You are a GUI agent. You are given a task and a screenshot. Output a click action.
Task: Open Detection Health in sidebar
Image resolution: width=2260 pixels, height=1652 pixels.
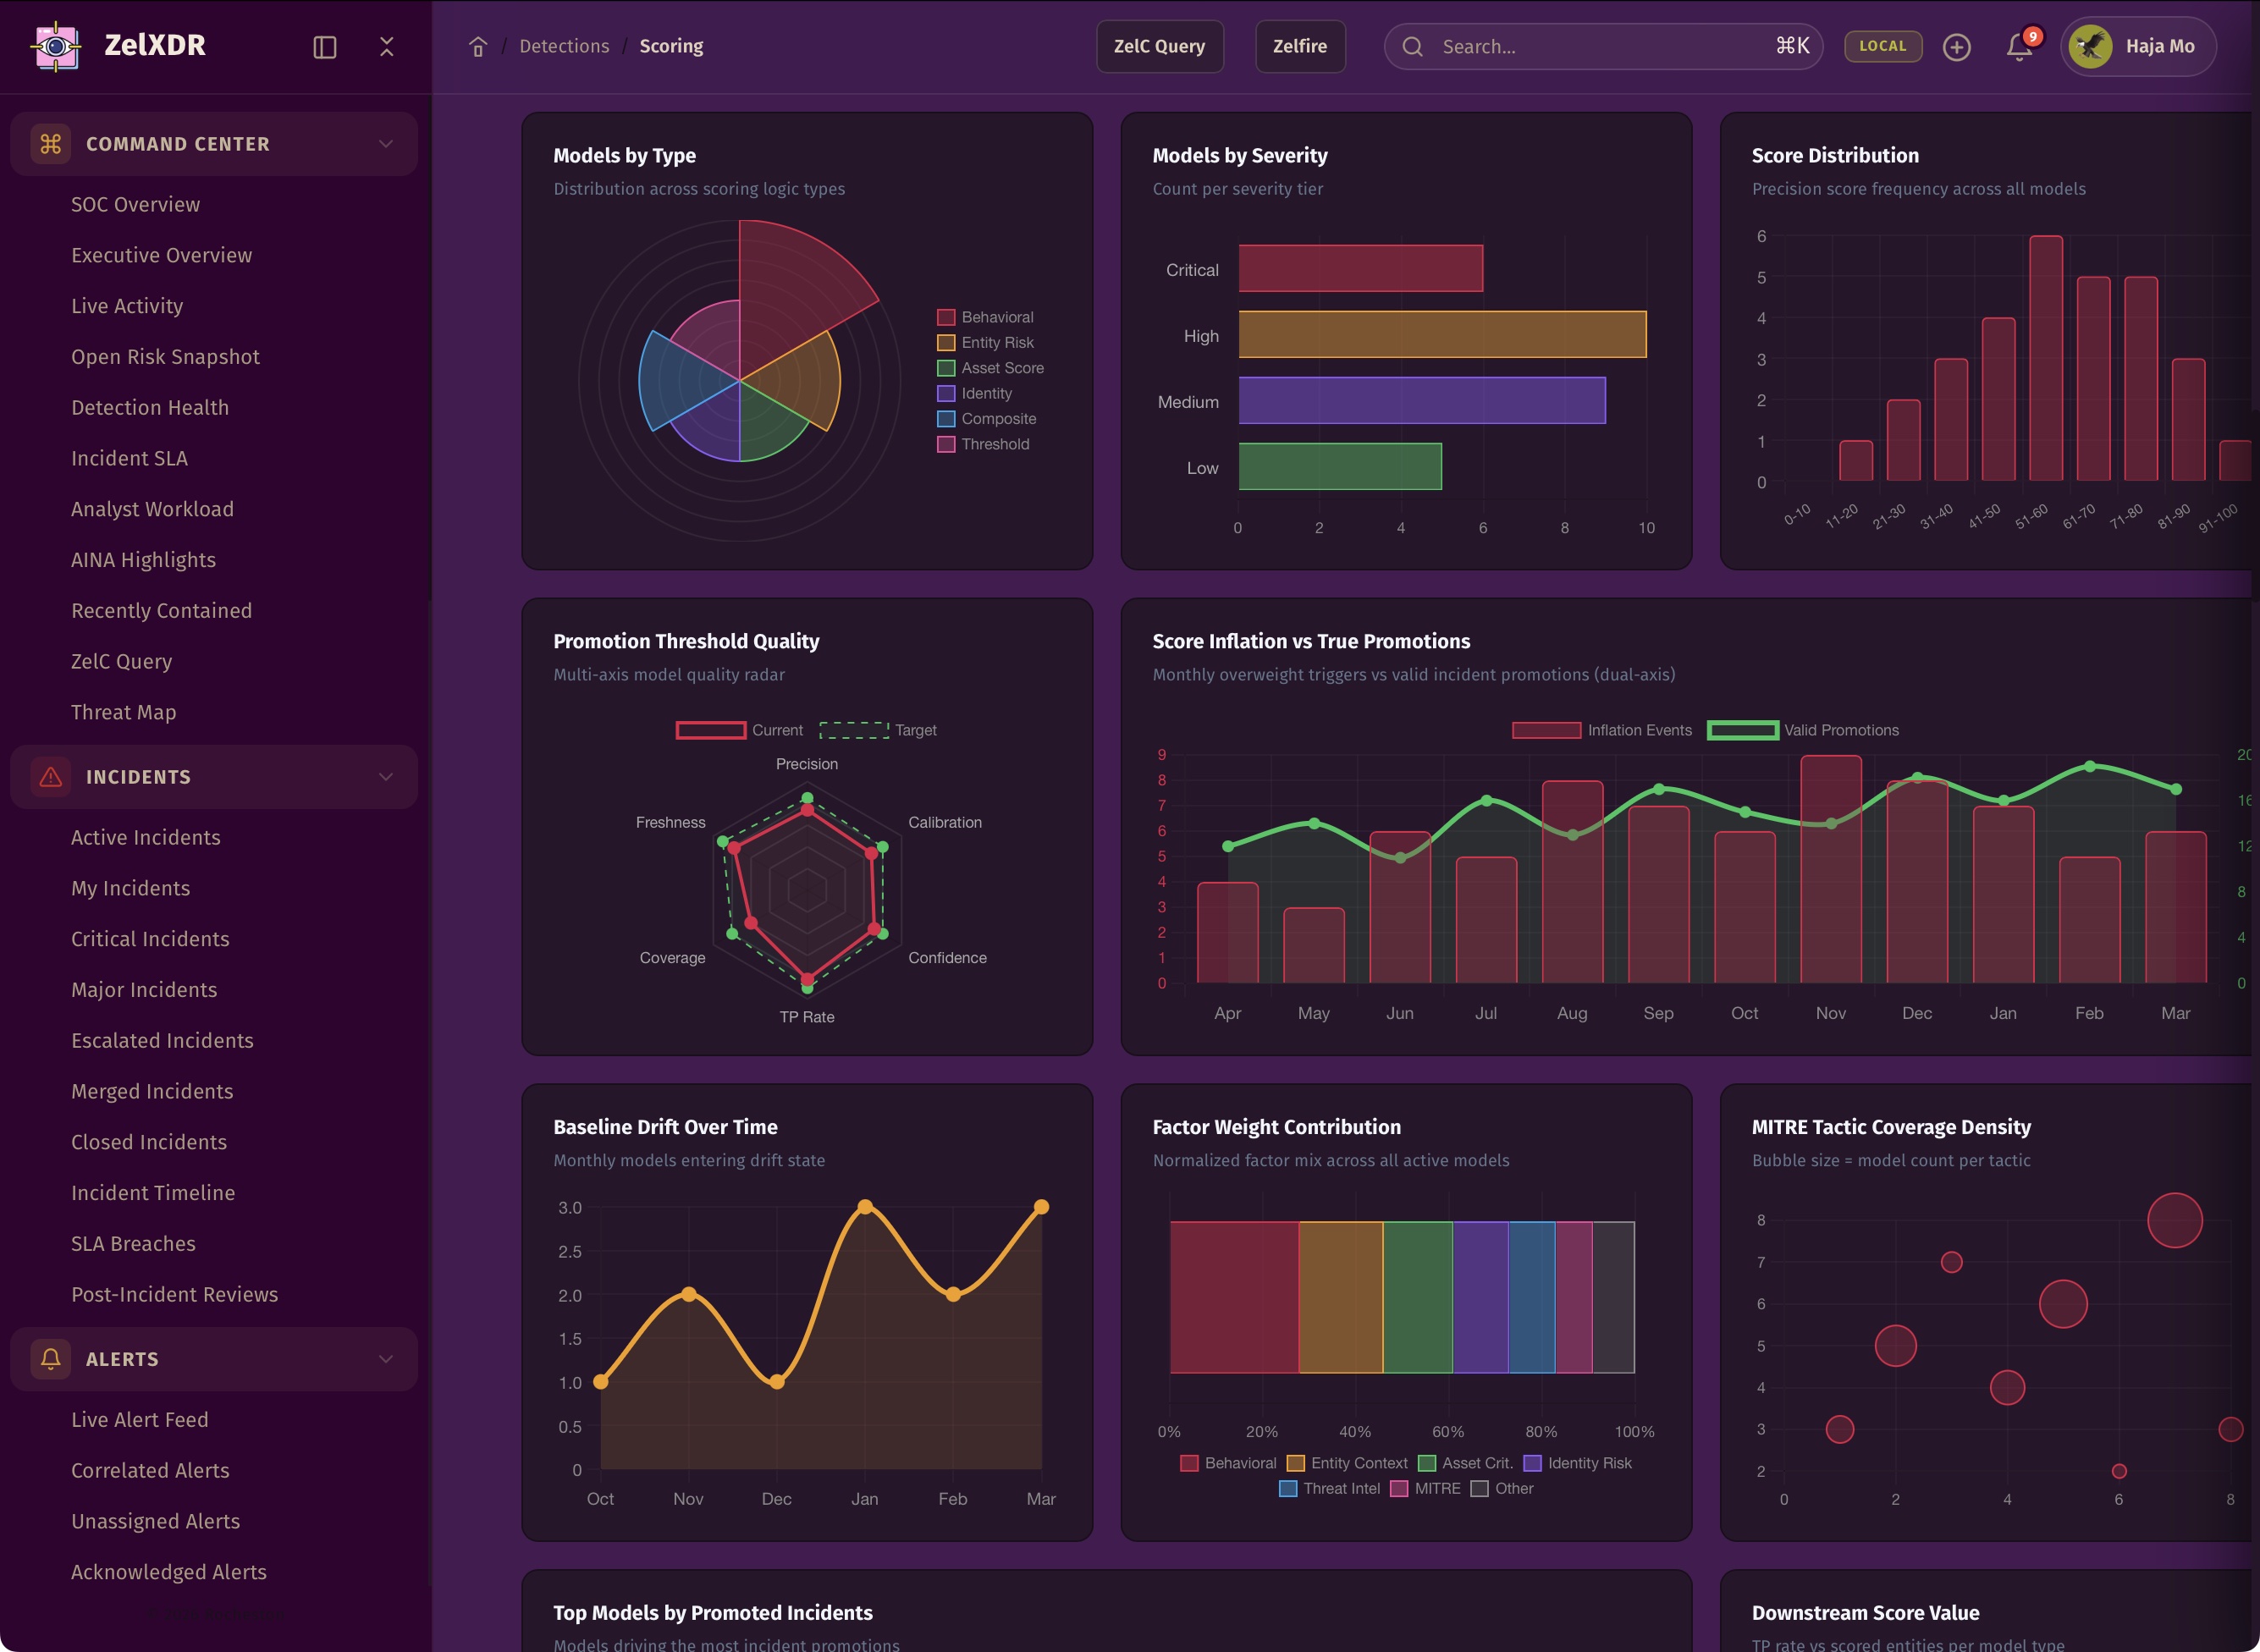150,407
